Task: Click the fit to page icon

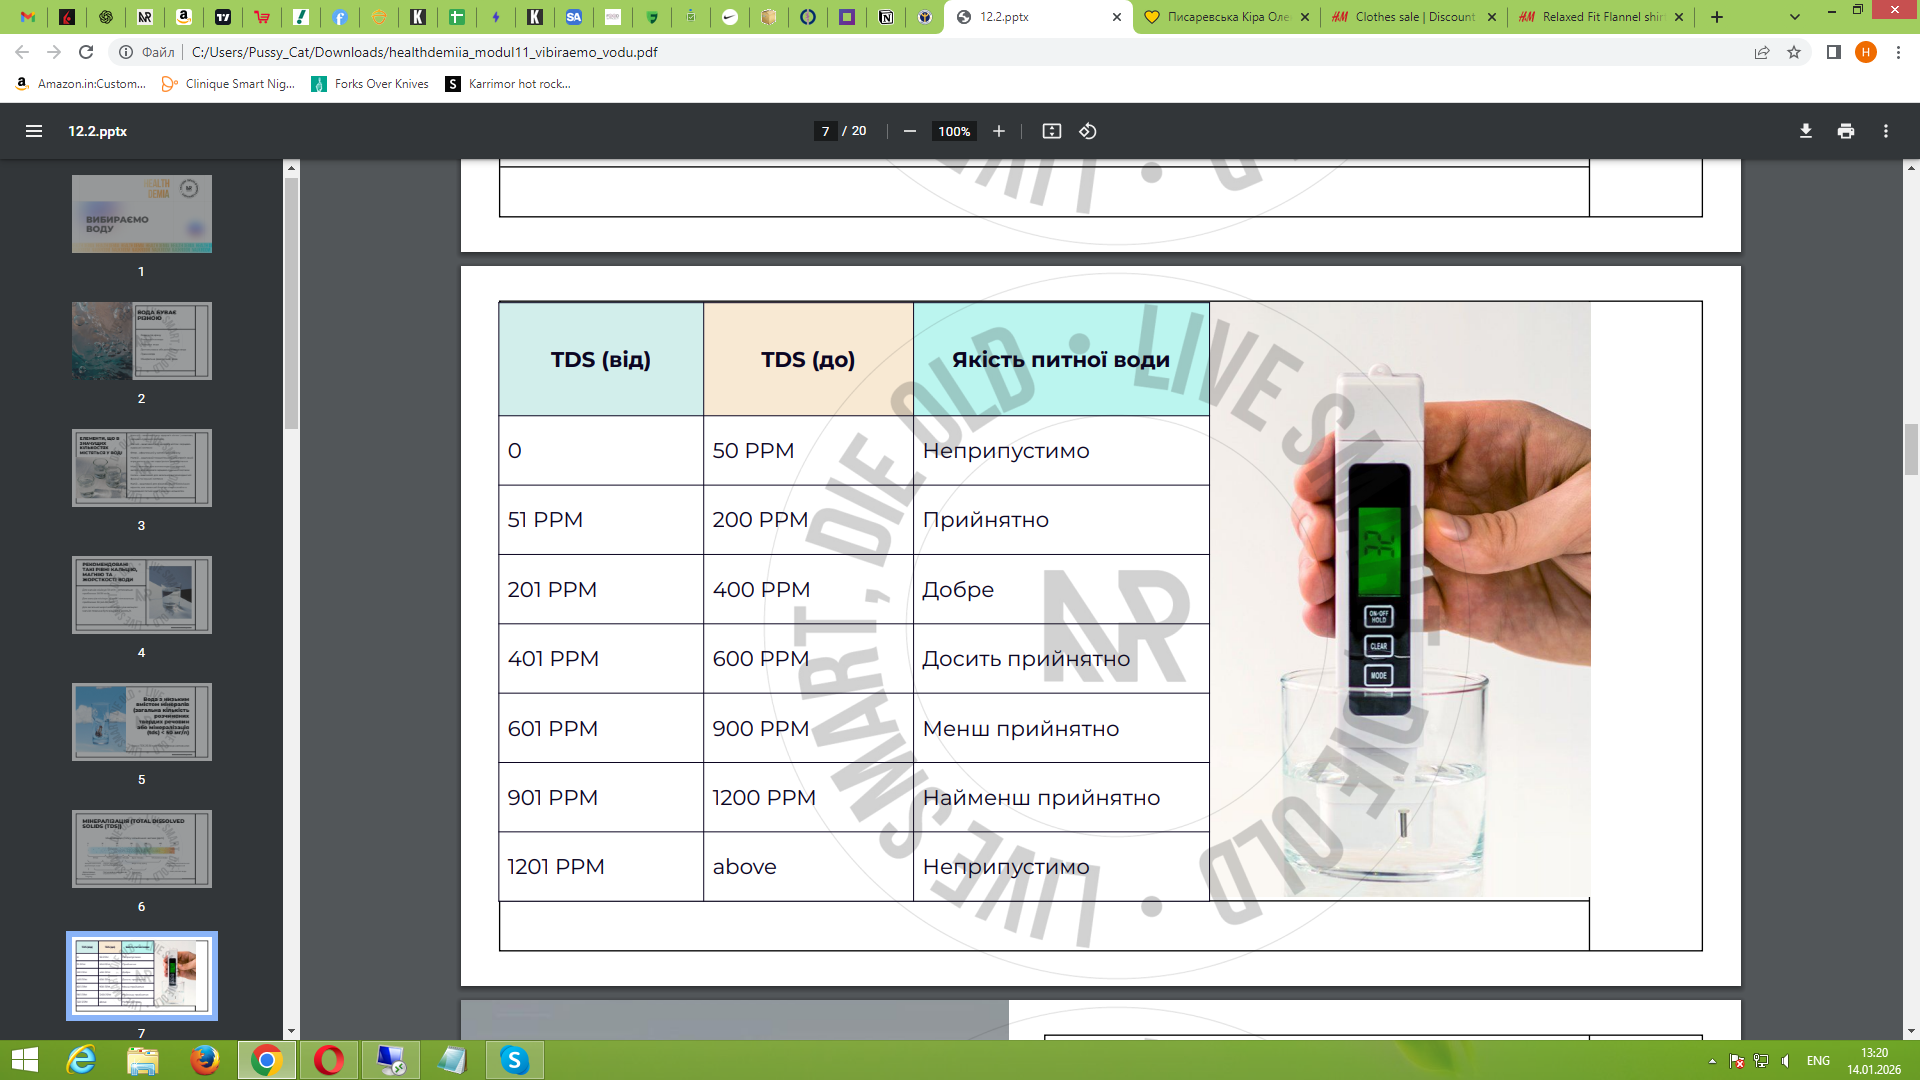Action: (1051, 131)
